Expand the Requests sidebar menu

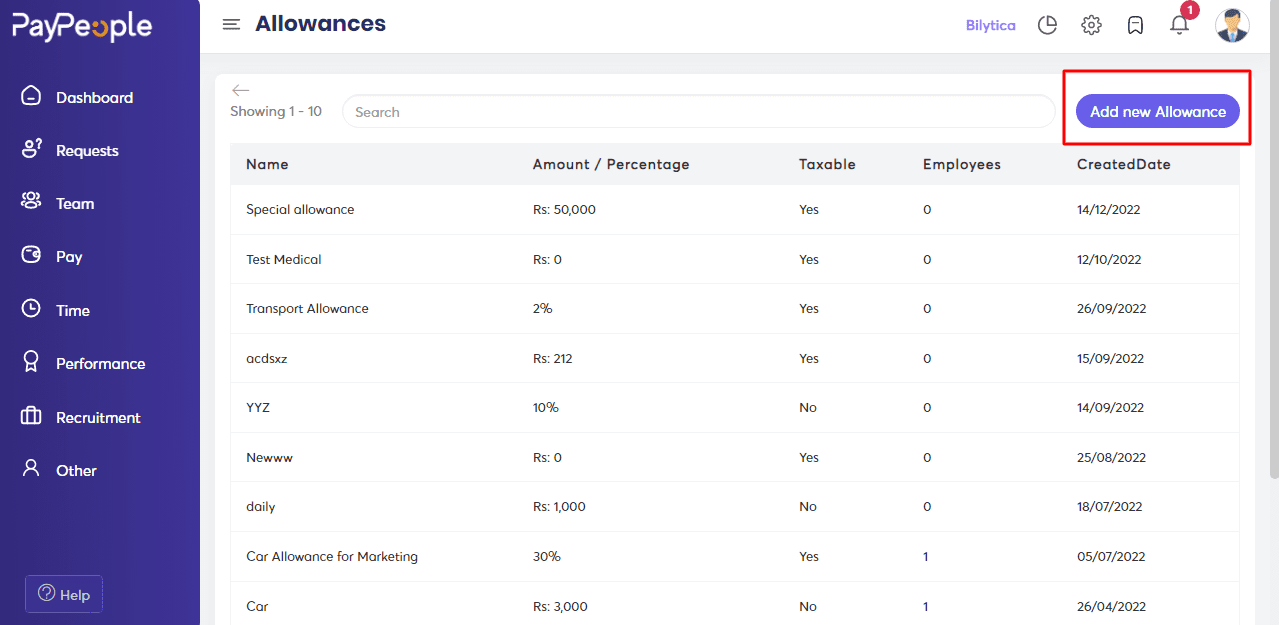coord(87,150)
